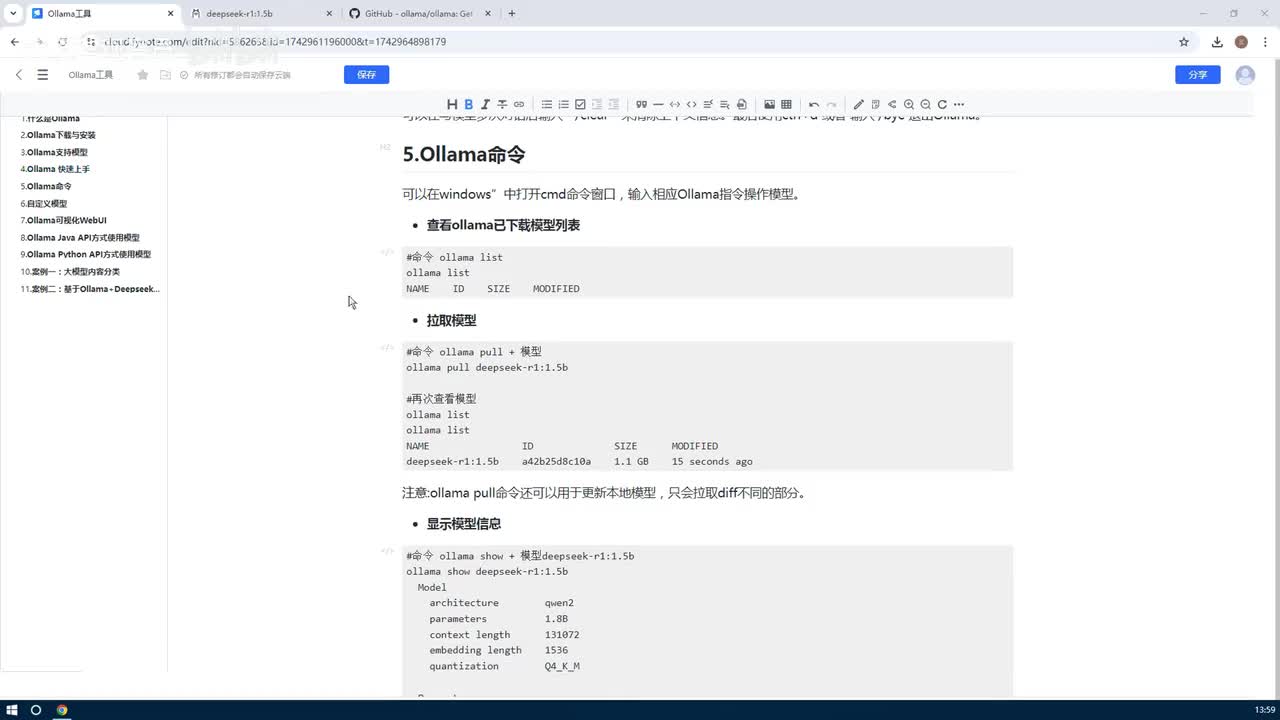The height and width of the screenshot is (720, 1280).
Task: Go back with note back arrow
Action: 19,75
